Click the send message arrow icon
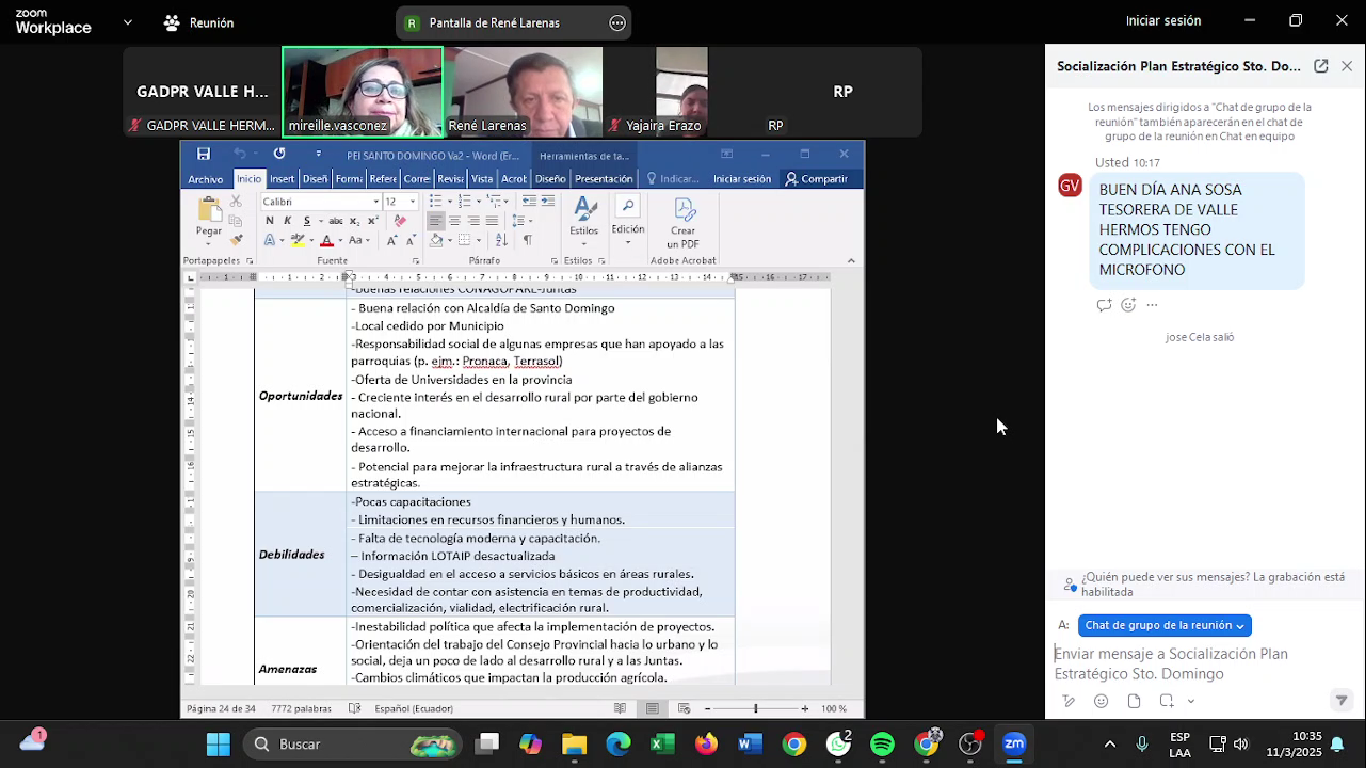 1342,700
